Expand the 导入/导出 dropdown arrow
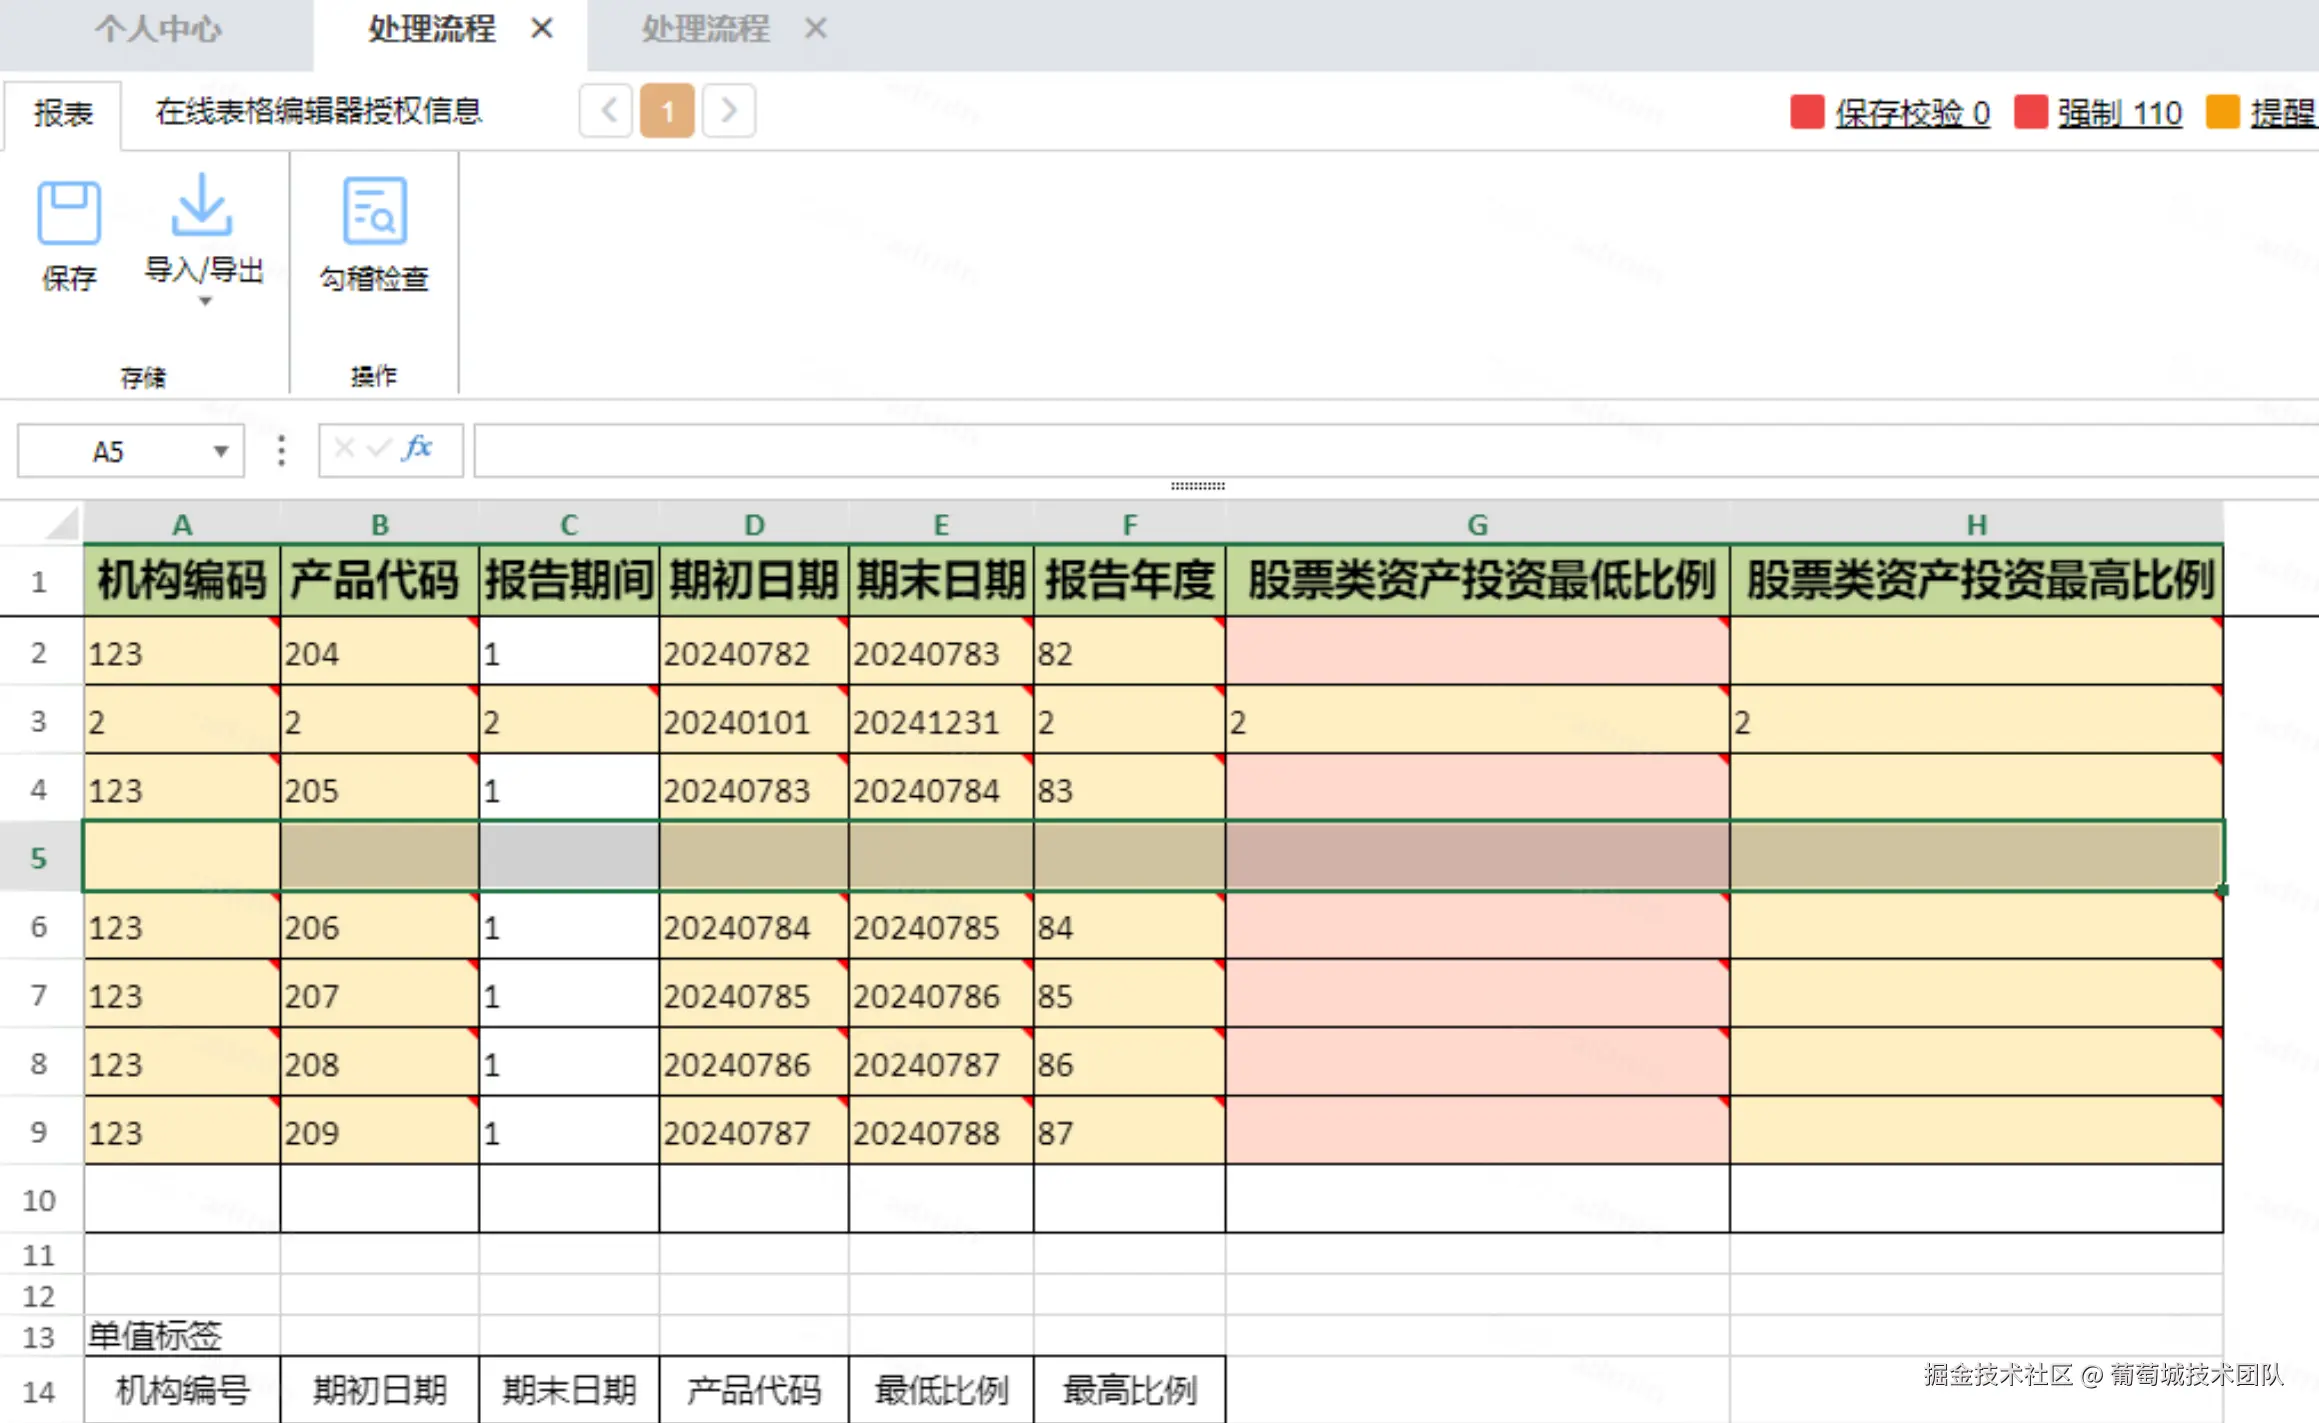2319x1423 pixels. click(x=205, y=301)
